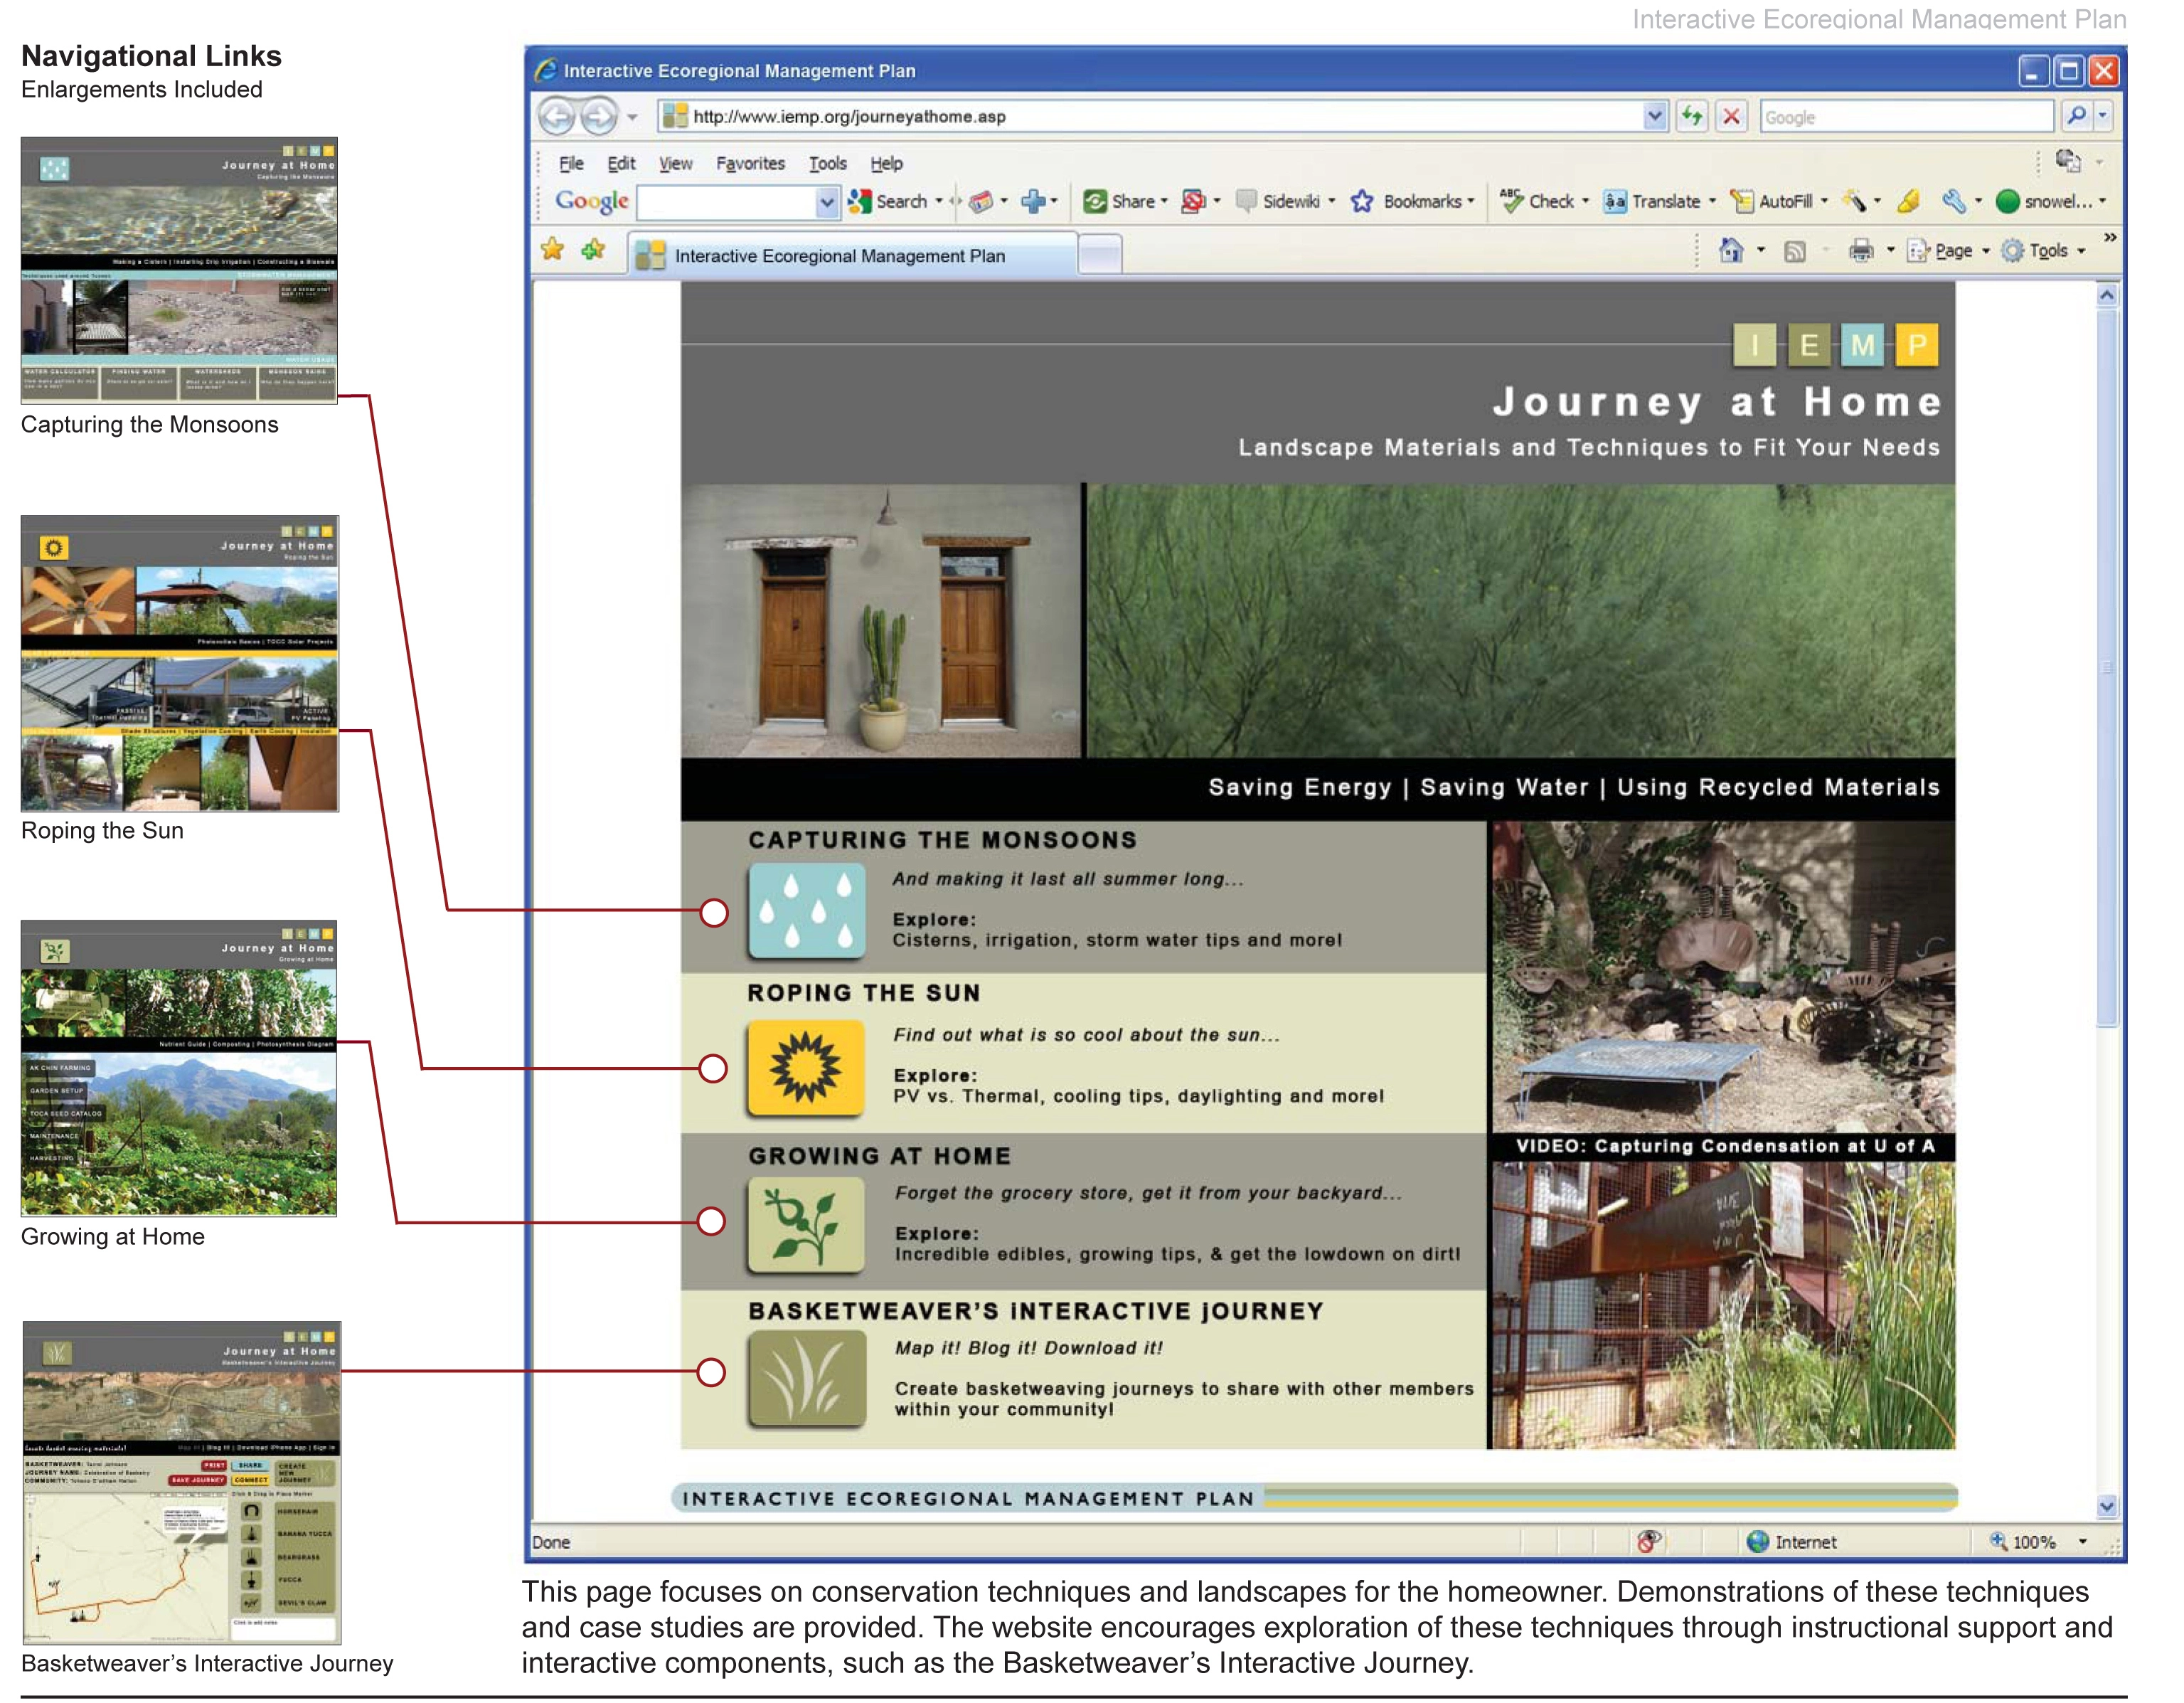2184x1703 pixels.
Task: Open the Help menu
Action: click(886, 163)
